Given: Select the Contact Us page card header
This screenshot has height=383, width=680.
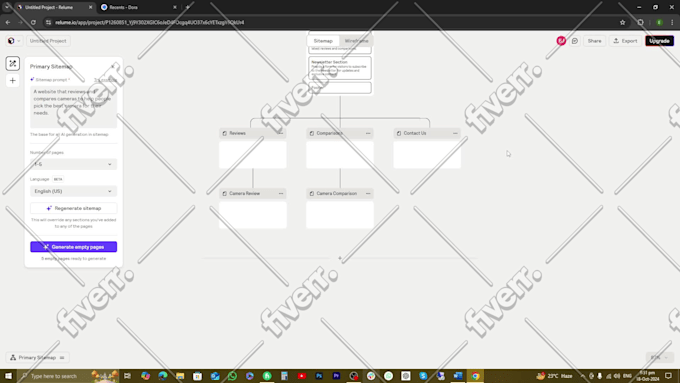Looking at the screenshot, I should coord(427,133).
